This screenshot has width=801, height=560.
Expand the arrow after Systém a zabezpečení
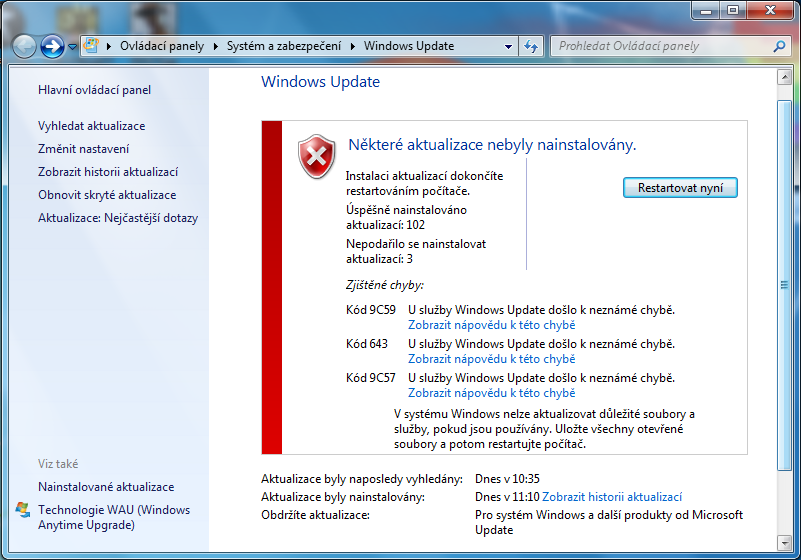pyautogui.click(x=352, y=46)
